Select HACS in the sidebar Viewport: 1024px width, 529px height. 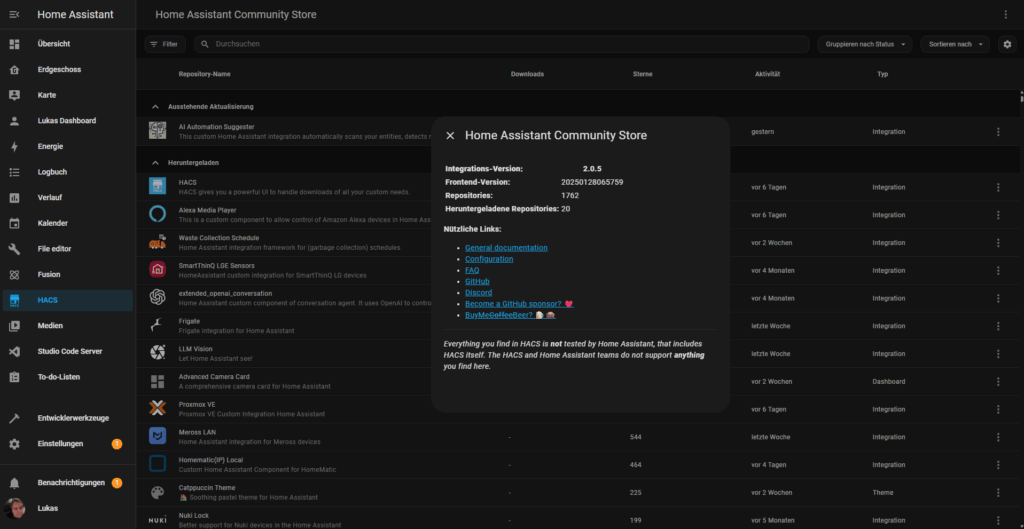(x=68, y=300)
